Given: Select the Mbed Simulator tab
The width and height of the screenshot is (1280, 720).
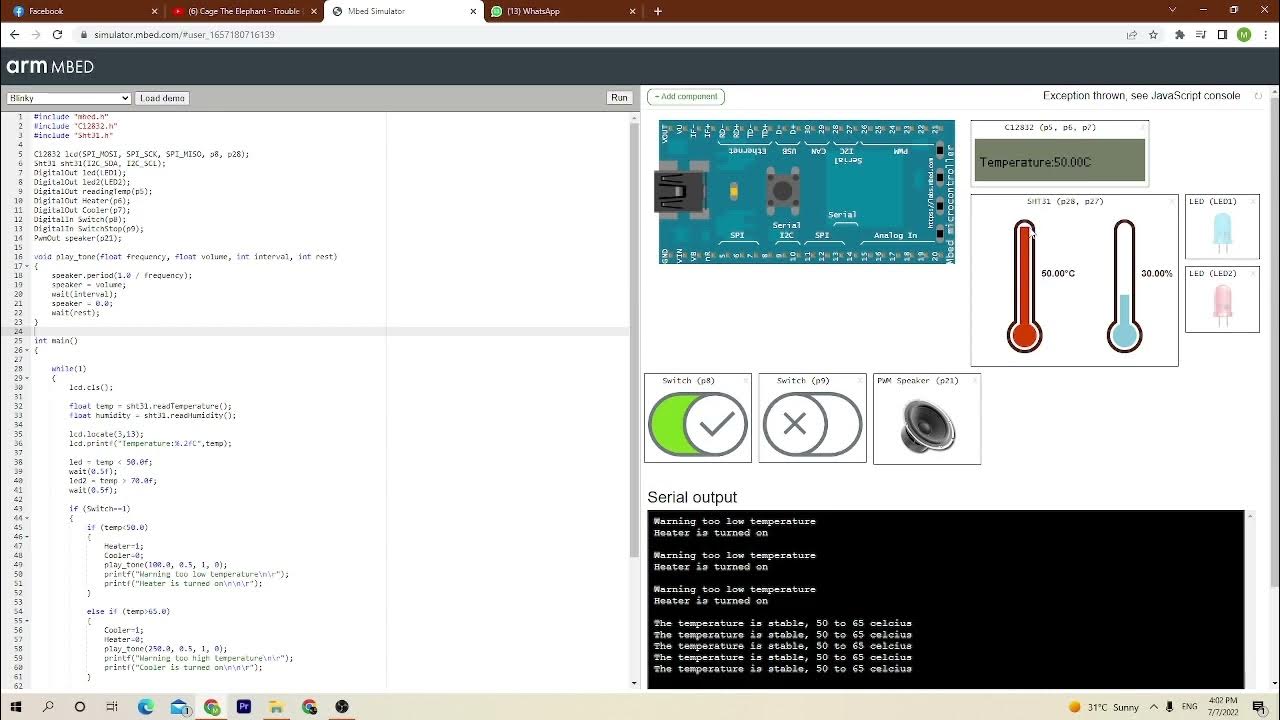Looking at the screenshot, I should pos(404,11).
